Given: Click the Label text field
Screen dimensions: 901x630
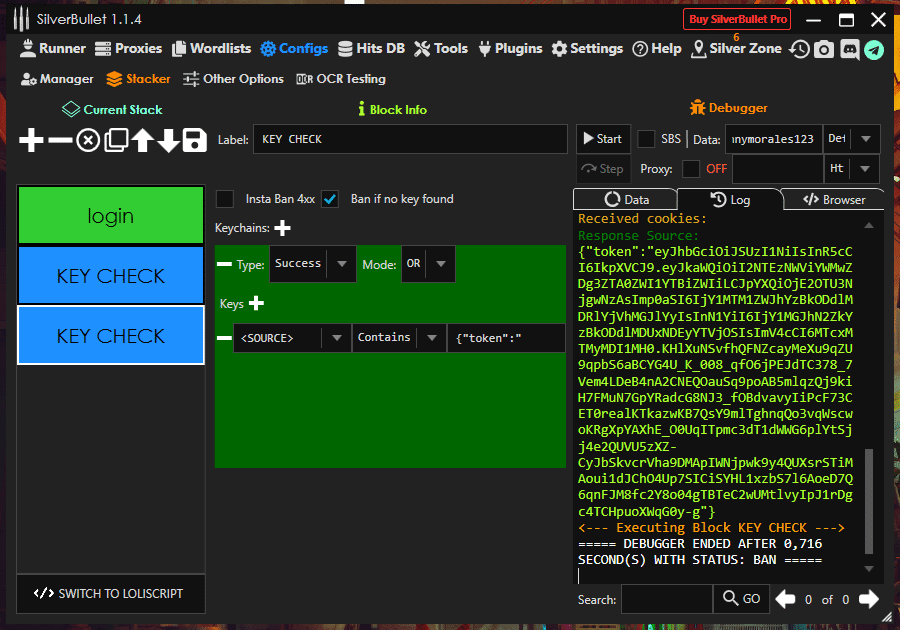Looking at the screenshot, I should 410,139.
